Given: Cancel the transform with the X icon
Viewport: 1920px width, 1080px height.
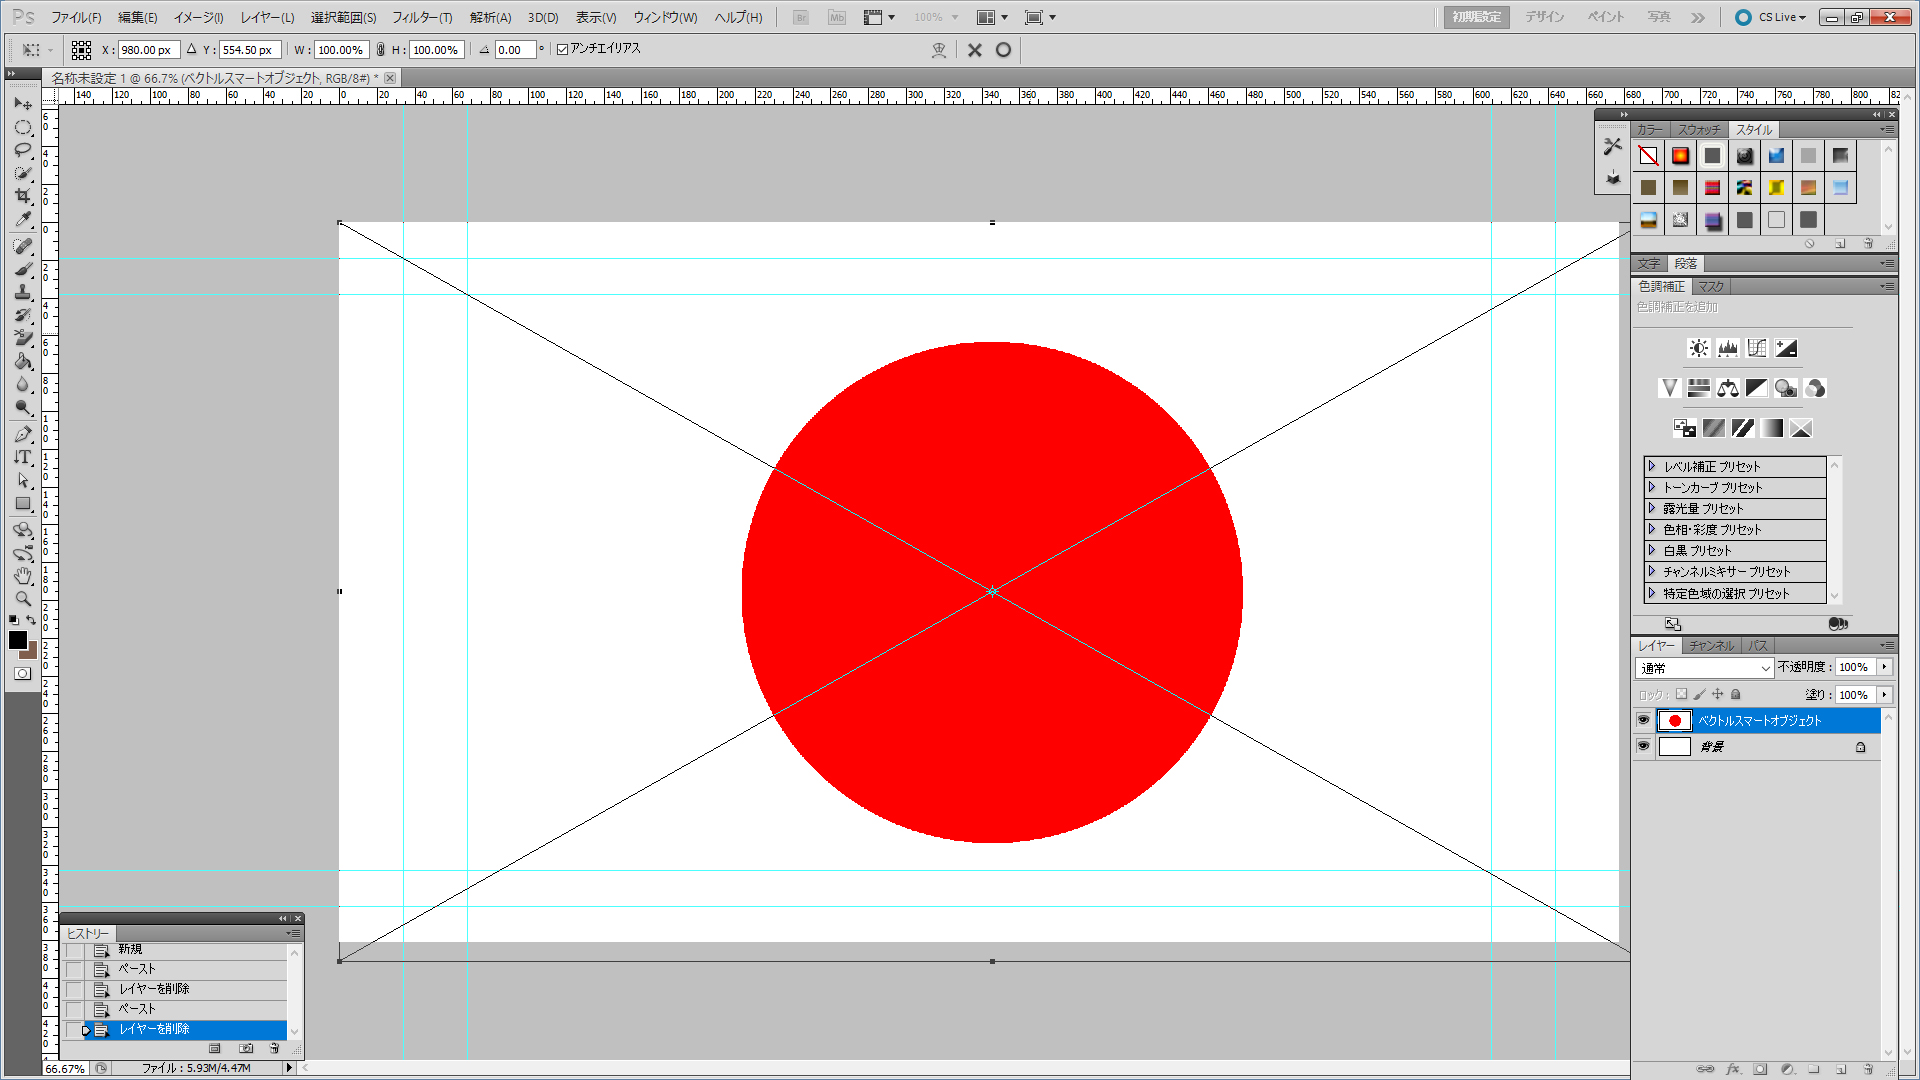Looking at the screenshot, I should 975,50.
